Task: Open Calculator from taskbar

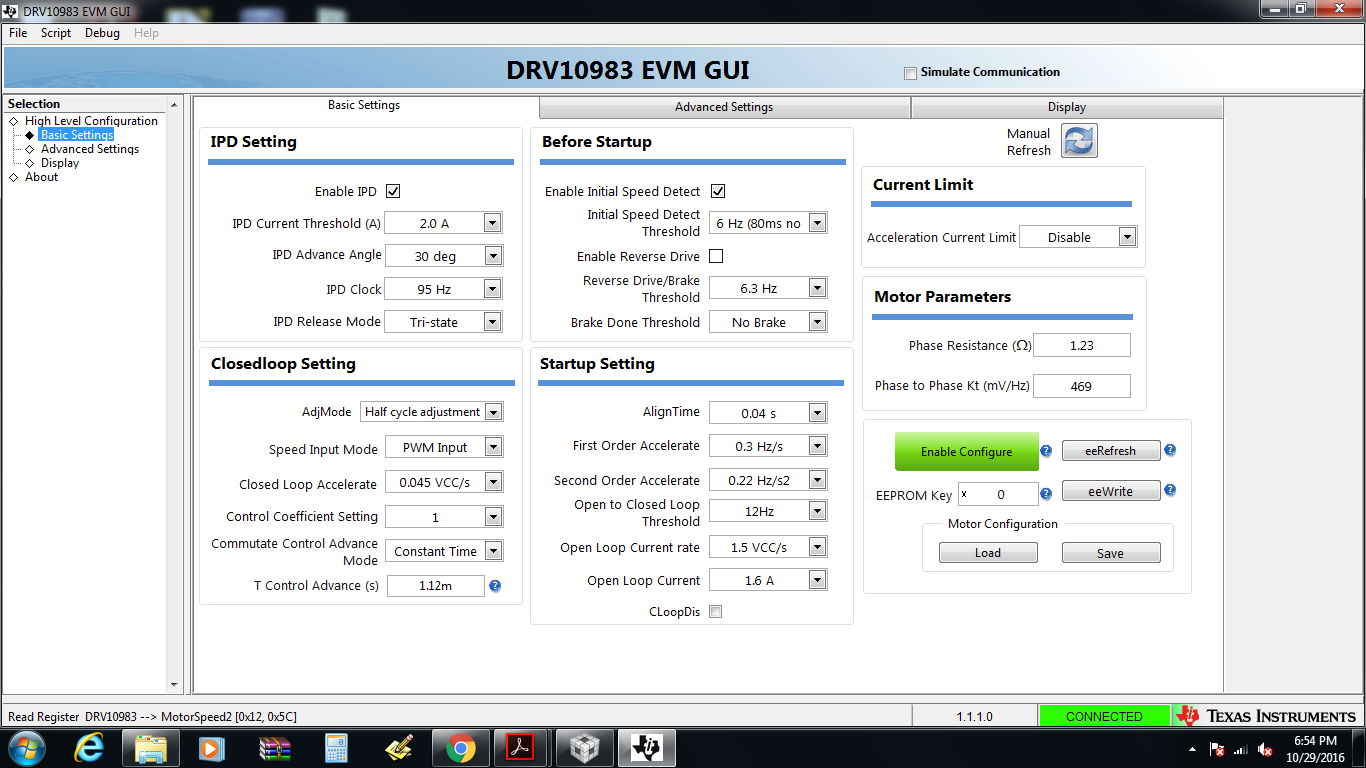Action: click(336, 748)
